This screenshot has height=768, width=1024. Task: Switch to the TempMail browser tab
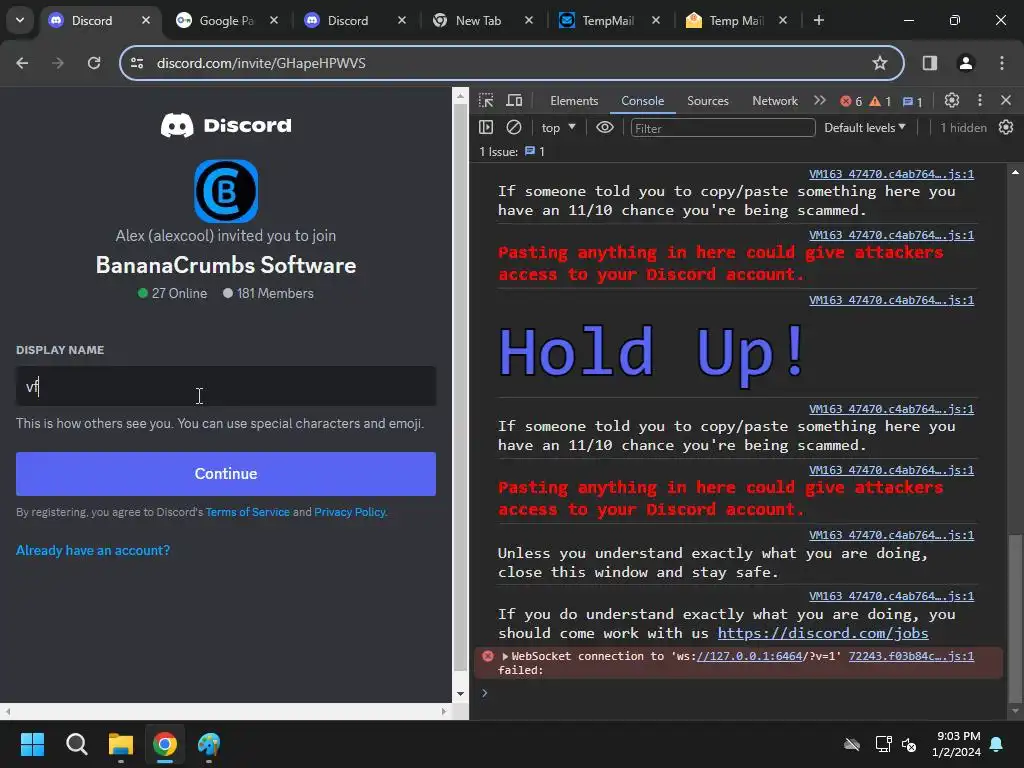point(608,21)
